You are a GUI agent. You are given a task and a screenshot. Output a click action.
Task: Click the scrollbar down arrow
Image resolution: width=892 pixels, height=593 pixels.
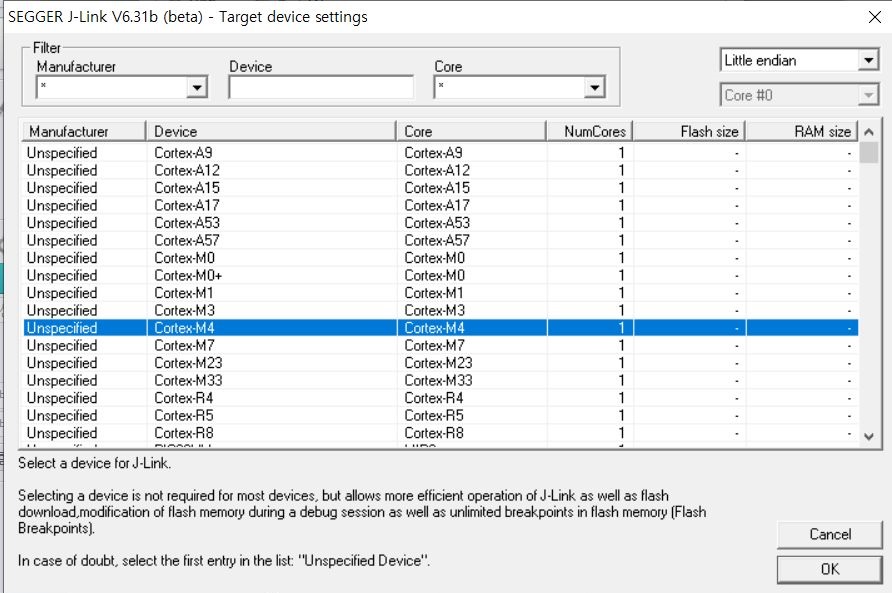pyautogui.click(x=869, y=436)
